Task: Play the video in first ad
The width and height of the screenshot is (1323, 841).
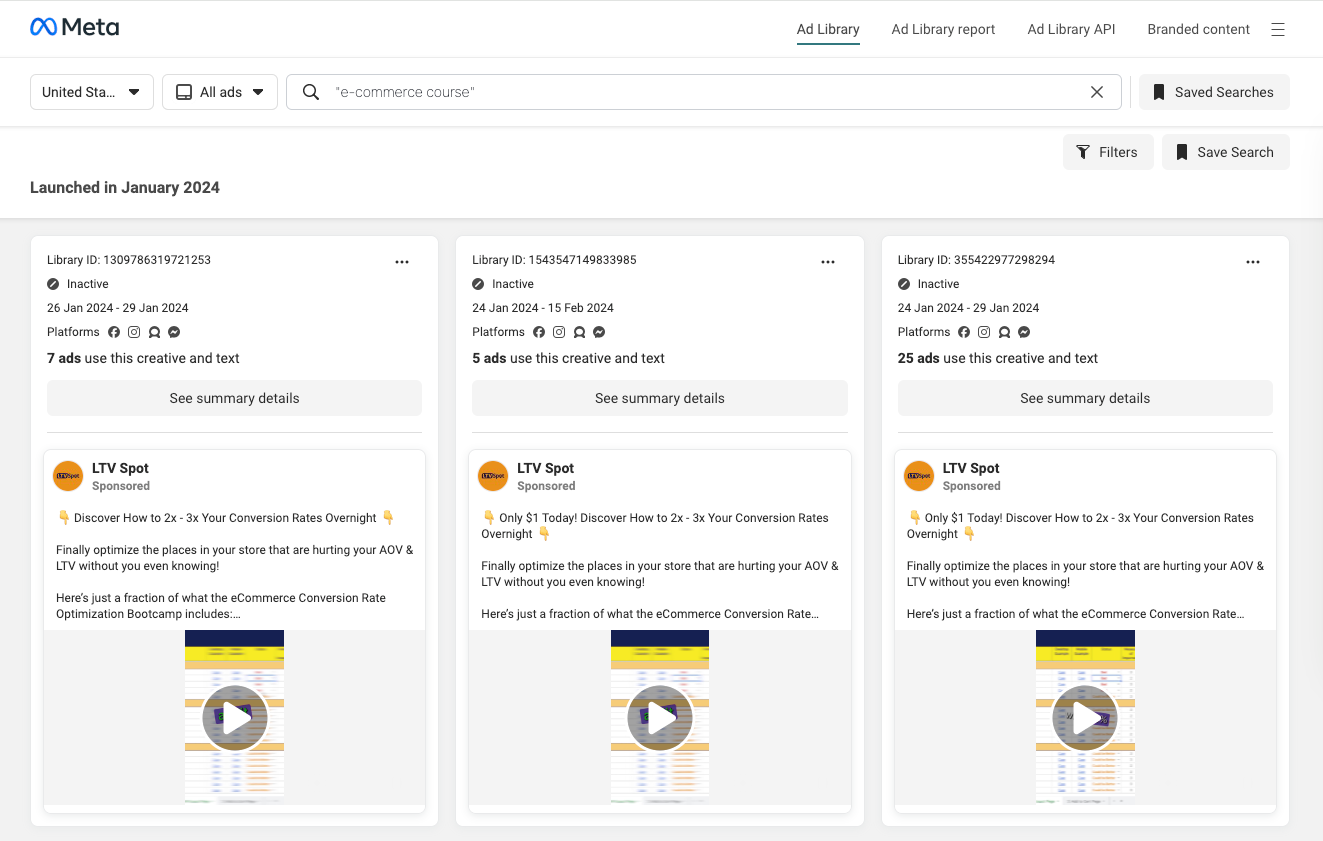Action: pos(234,718)
